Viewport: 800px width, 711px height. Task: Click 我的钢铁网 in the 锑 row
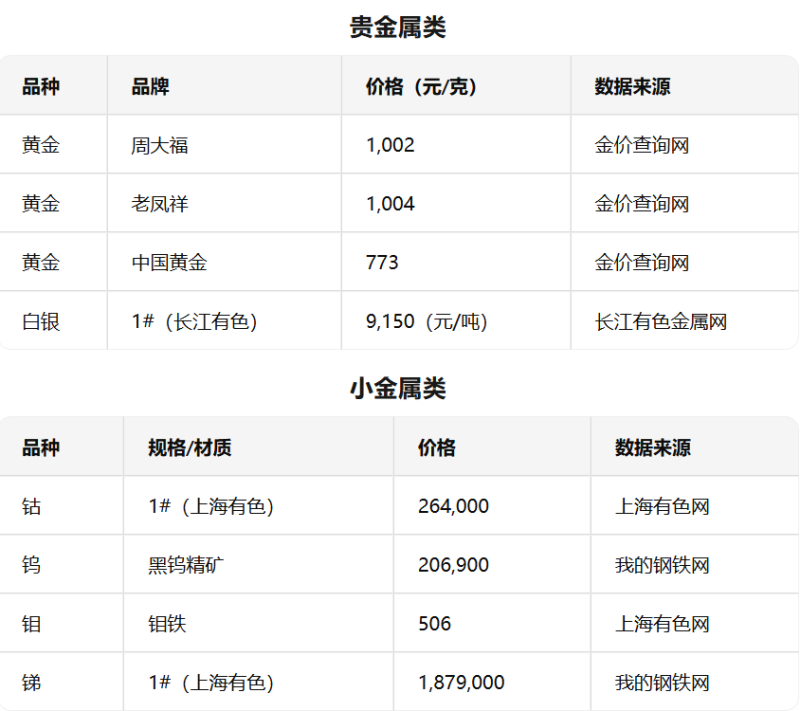click(x=662, y=682)
